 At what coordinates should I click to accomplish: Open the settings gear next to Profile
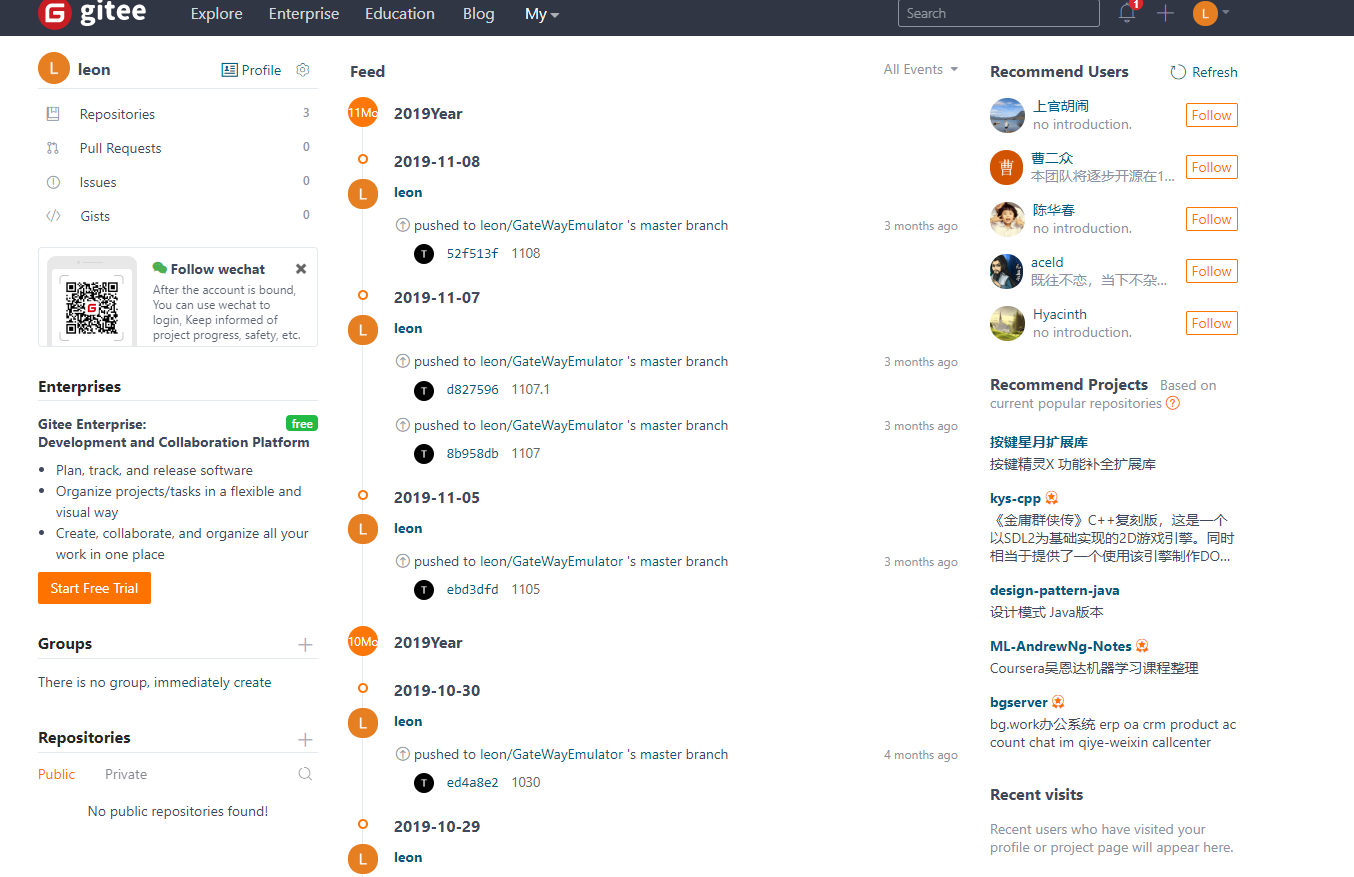click(303, 70)
